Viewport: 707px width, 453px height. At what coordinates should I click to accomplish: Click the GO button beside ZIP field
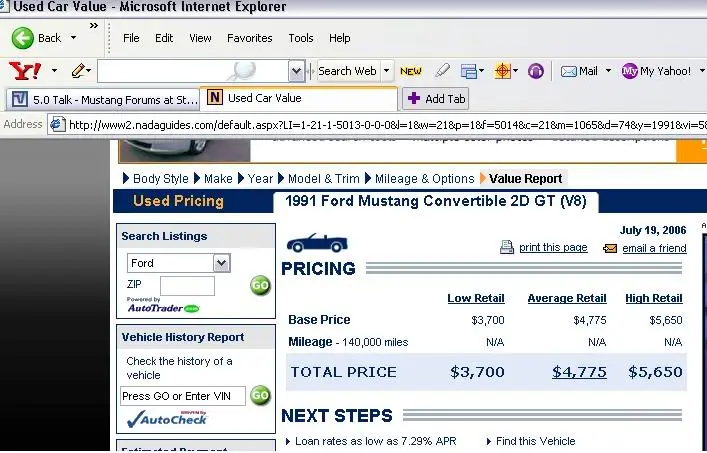click(260, 285)
